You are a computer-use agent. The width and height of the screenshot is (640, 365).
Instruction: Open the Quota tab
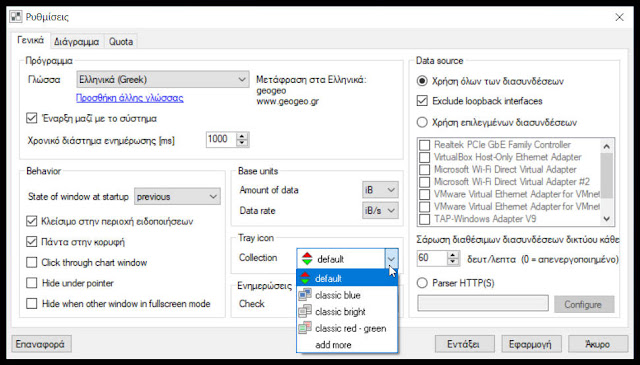point(121,42)
